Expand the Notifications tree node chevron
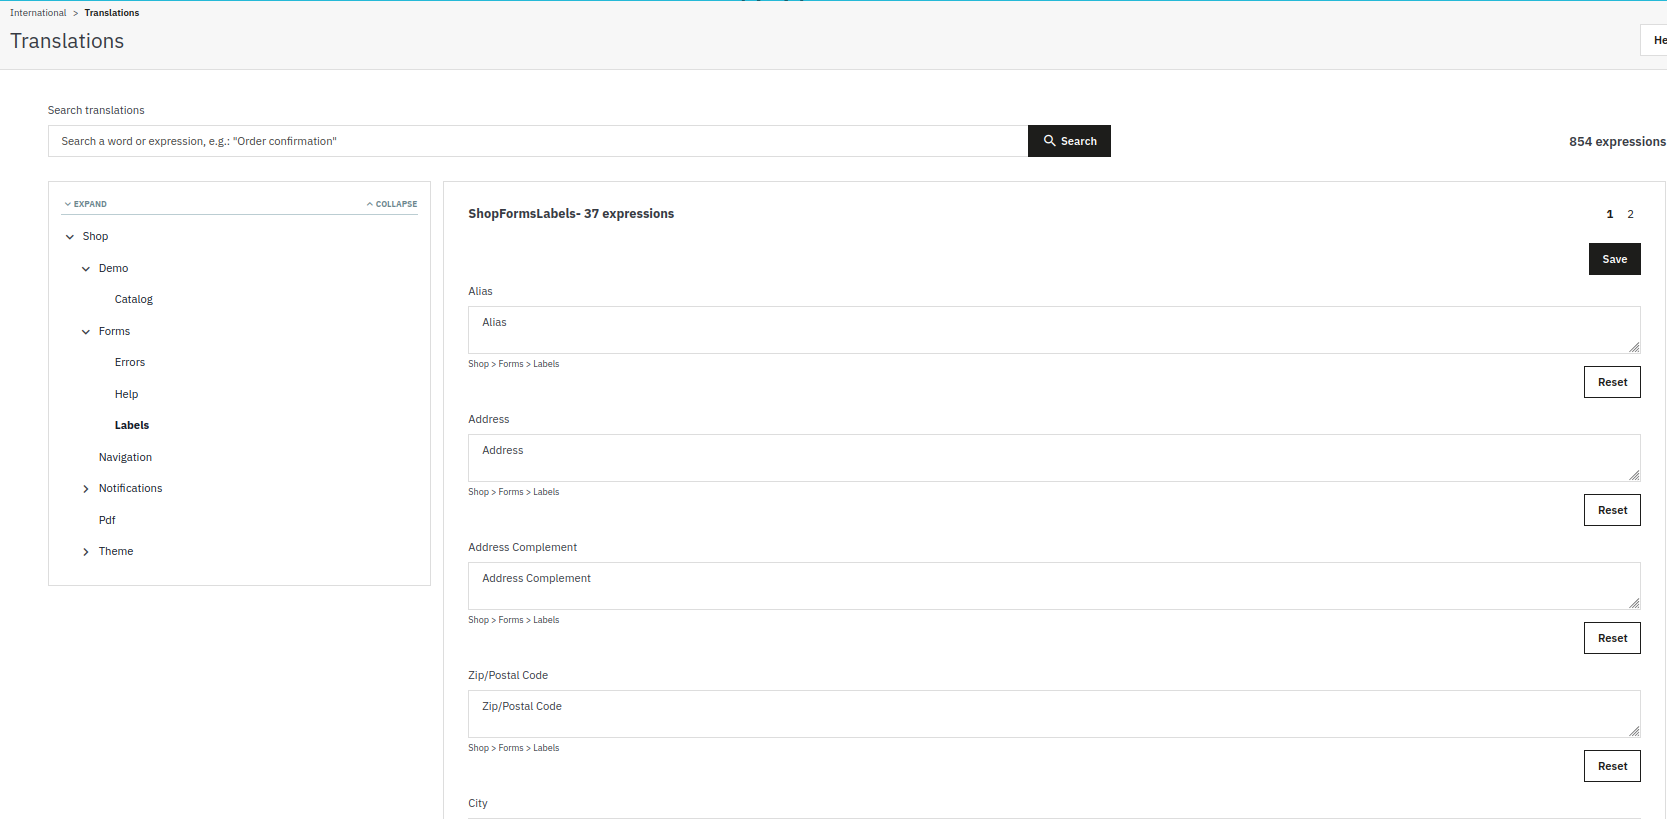This screenshot has width=1667, height=819. click(x=86, y=489)
